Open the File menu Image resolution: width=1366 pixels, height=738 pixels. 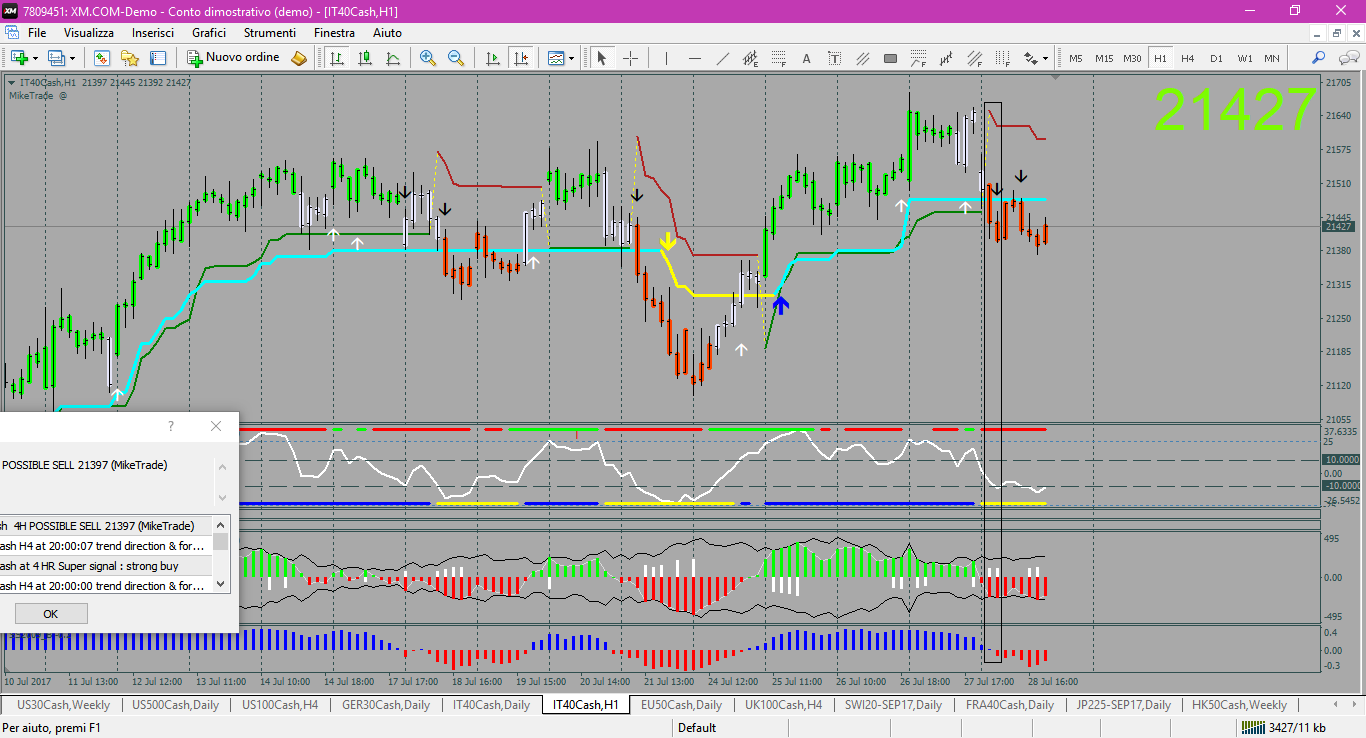pos(37,33)
